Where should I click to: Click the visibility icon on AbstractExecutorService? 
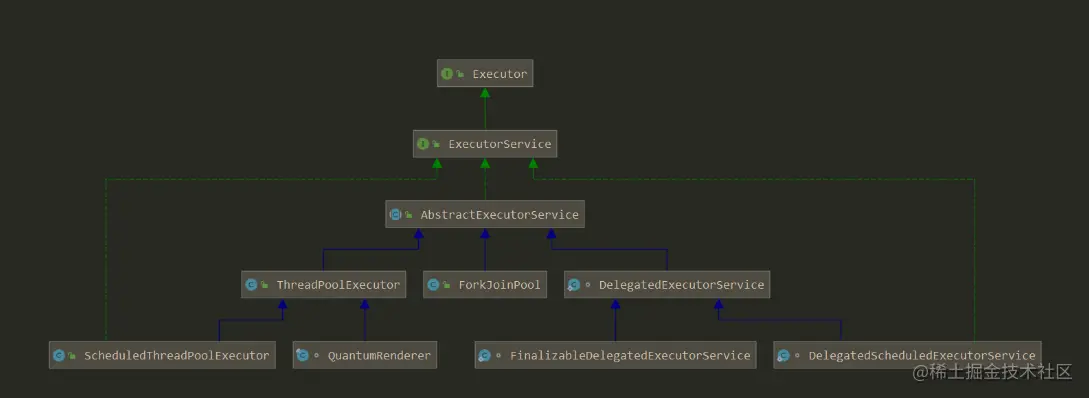(408, 215)
